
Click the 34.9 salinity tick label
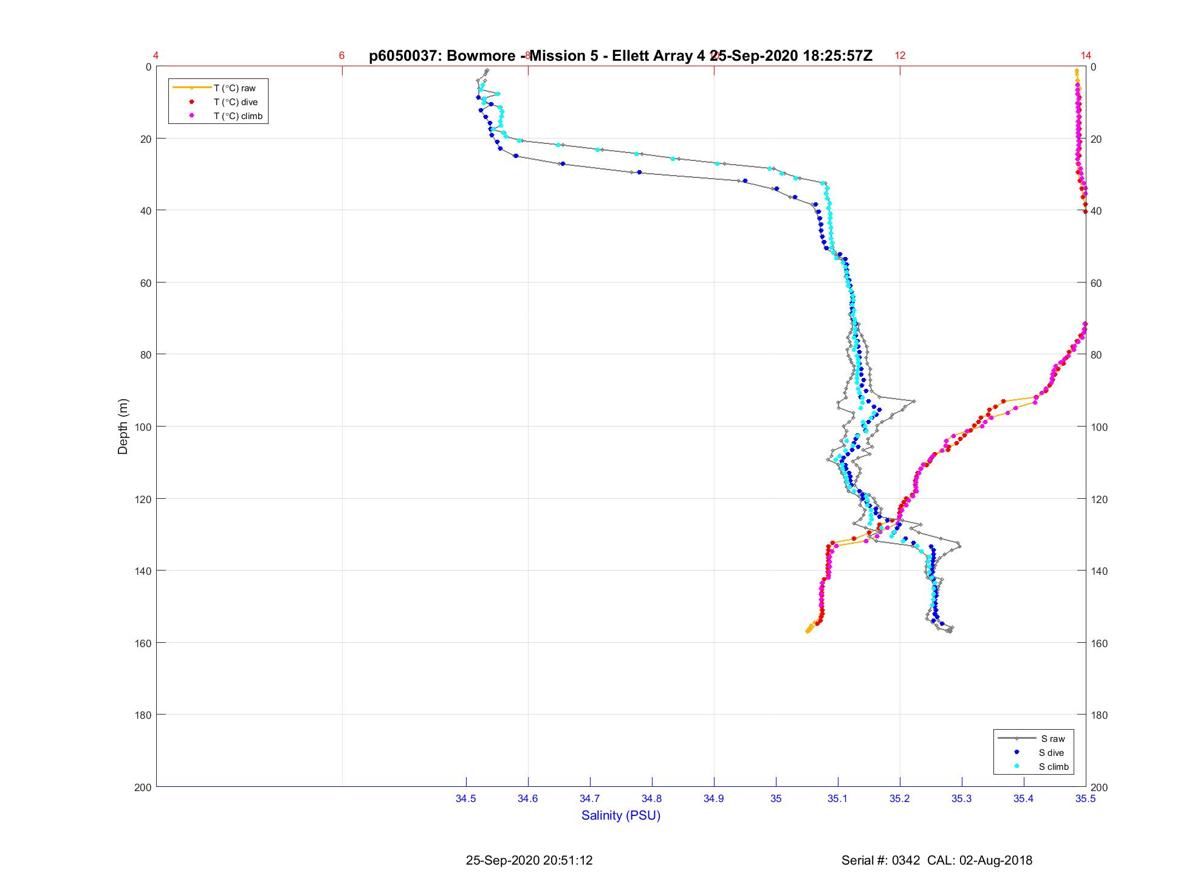[x=714, y=798]
